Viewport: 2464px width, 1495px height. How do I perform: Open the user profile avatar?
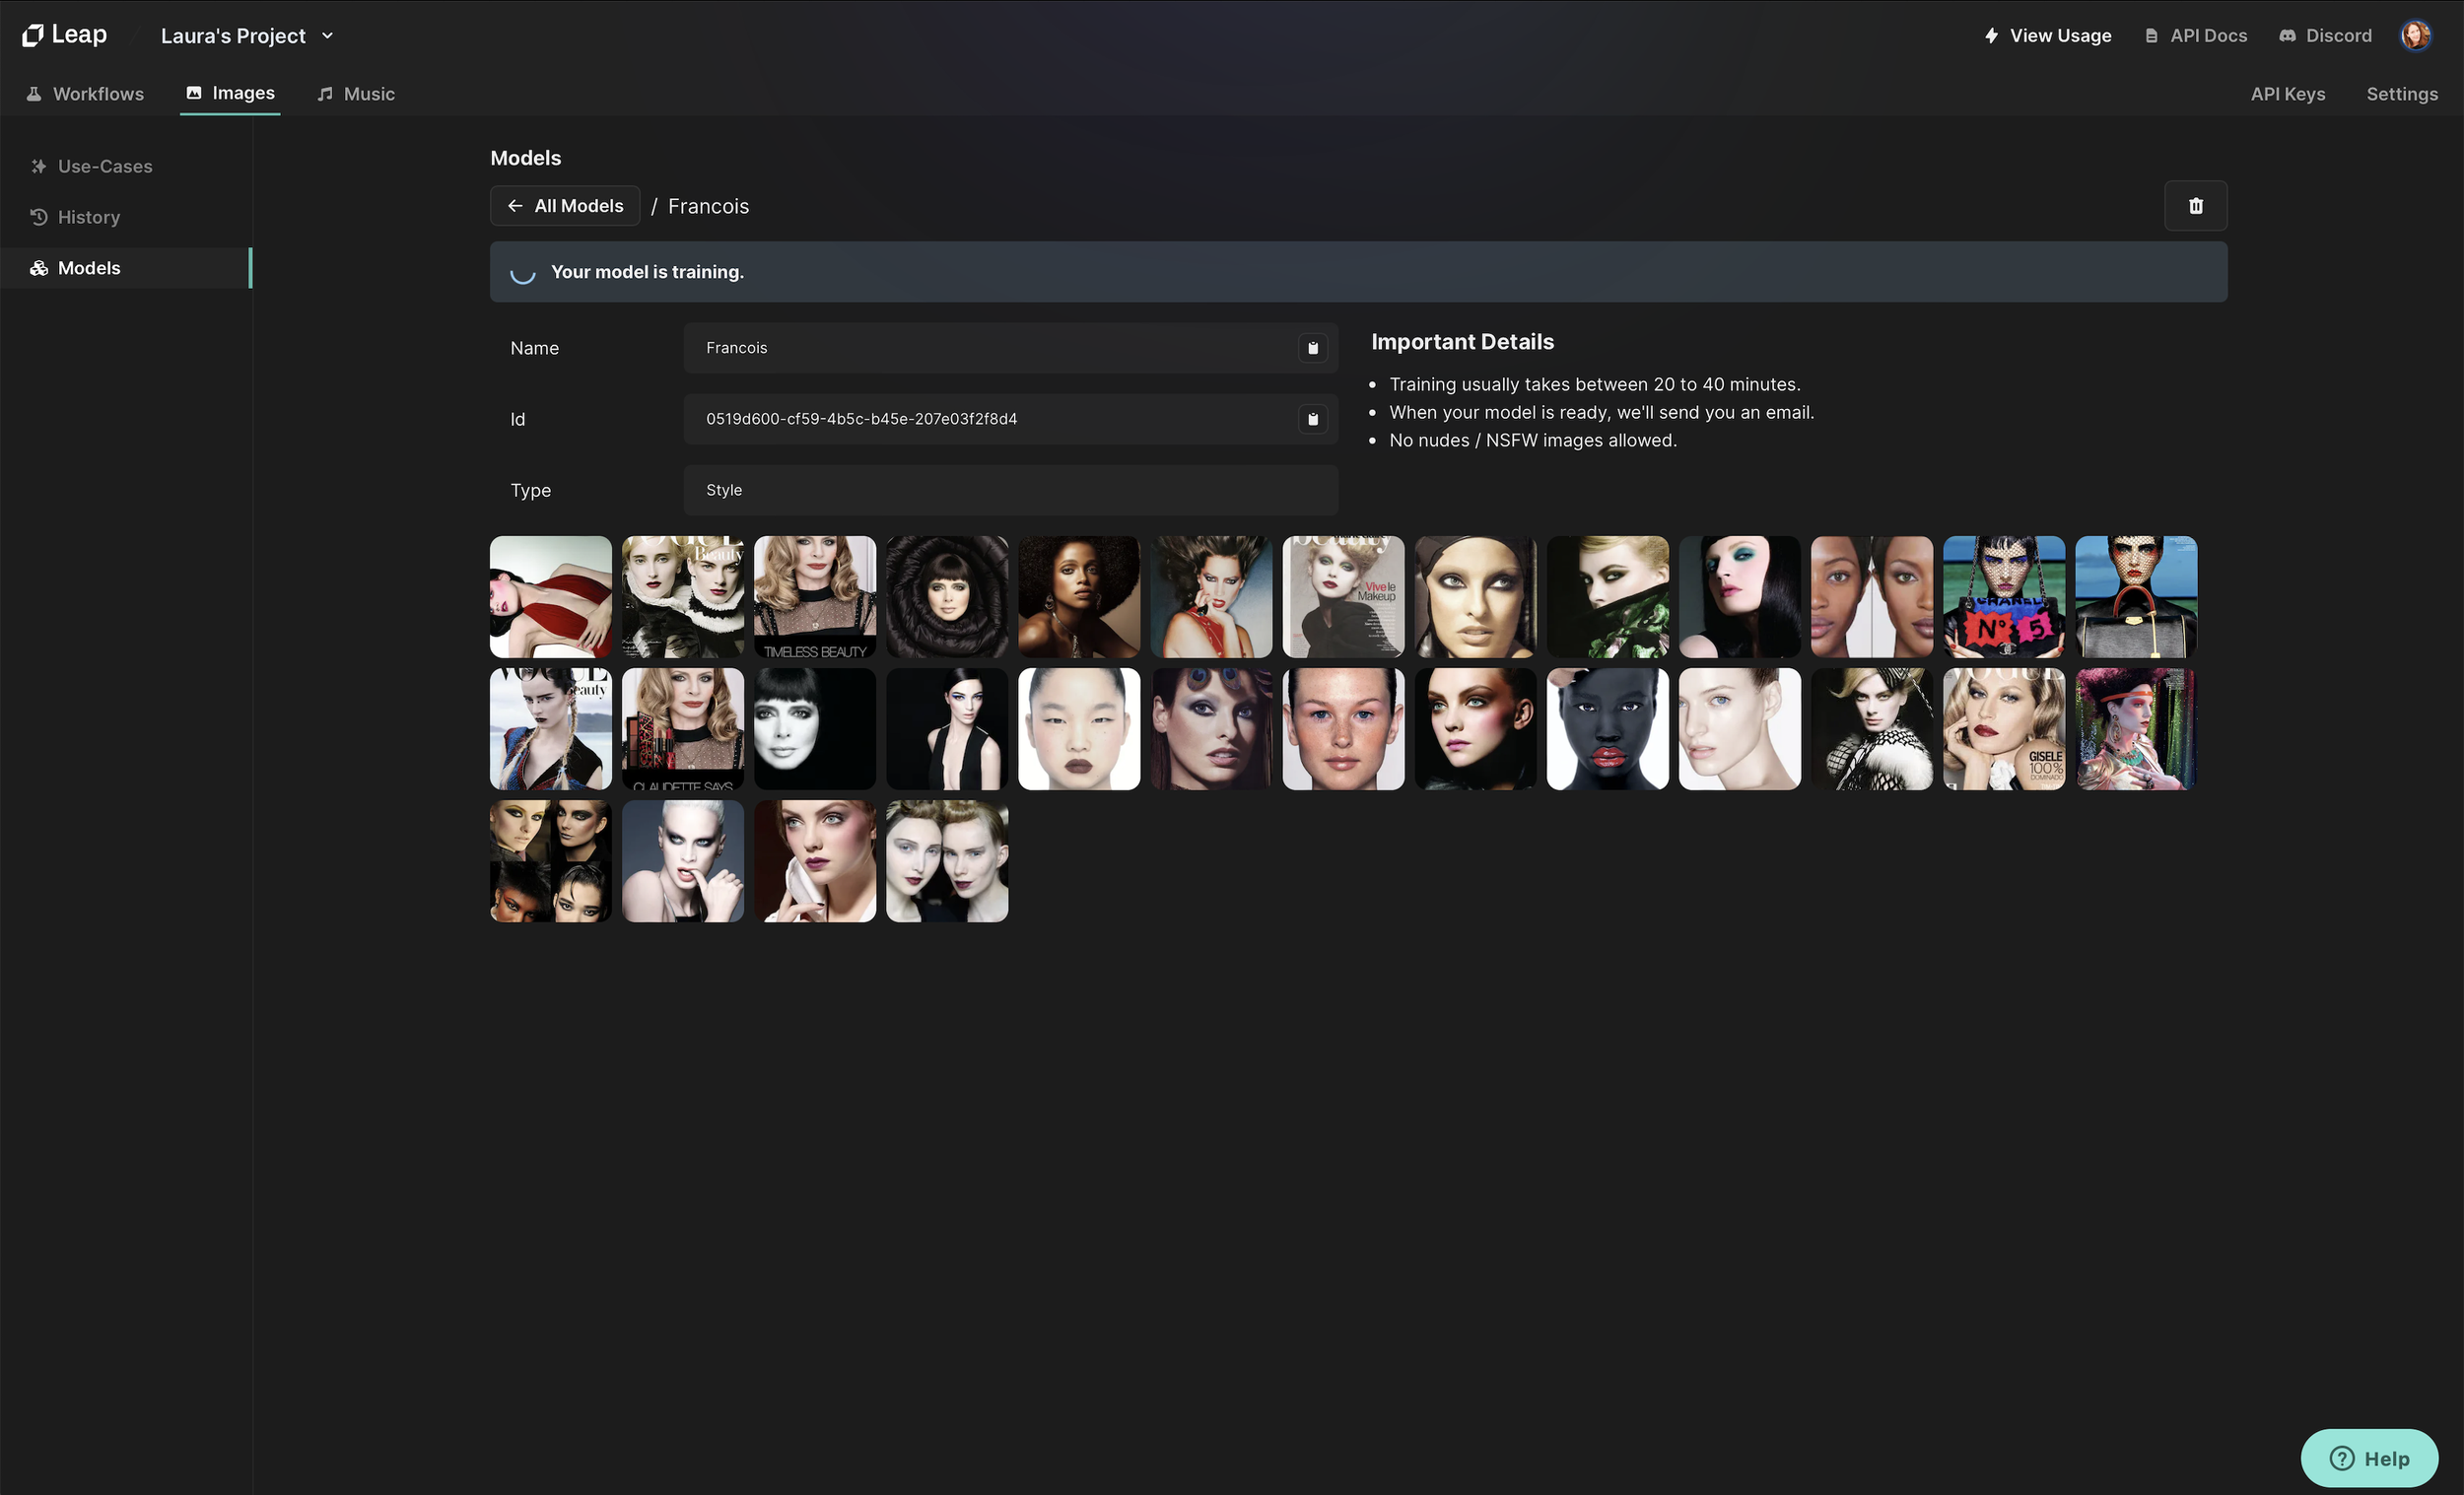pos(2415,35)
